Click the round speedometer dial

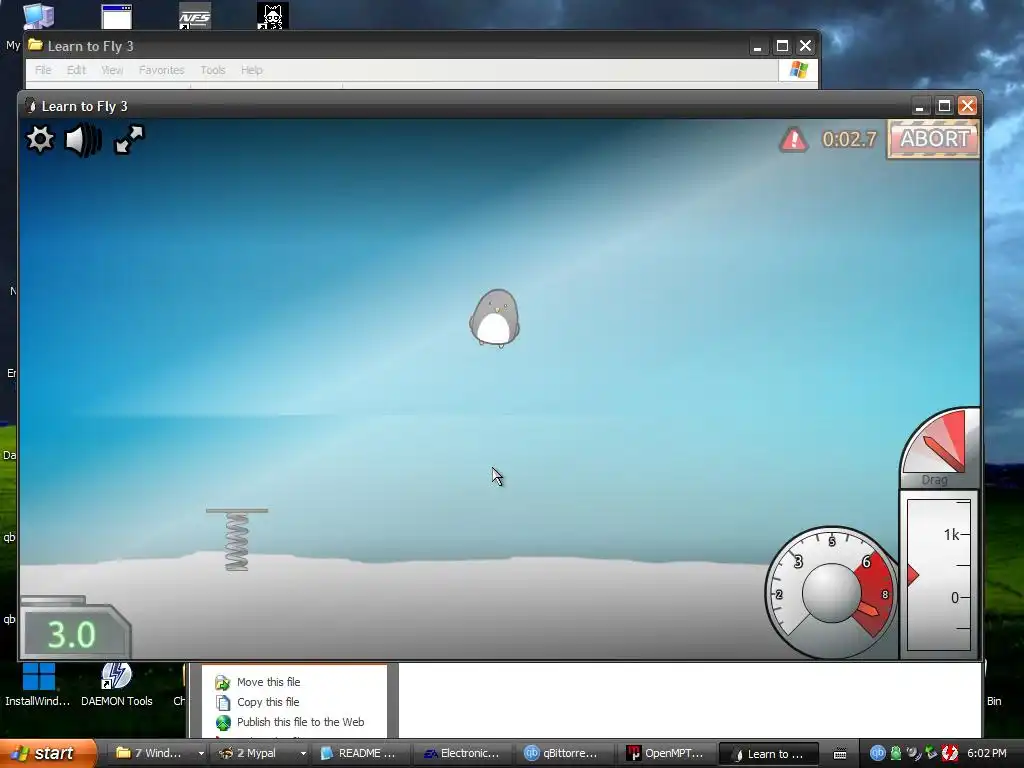click(831, 592)
